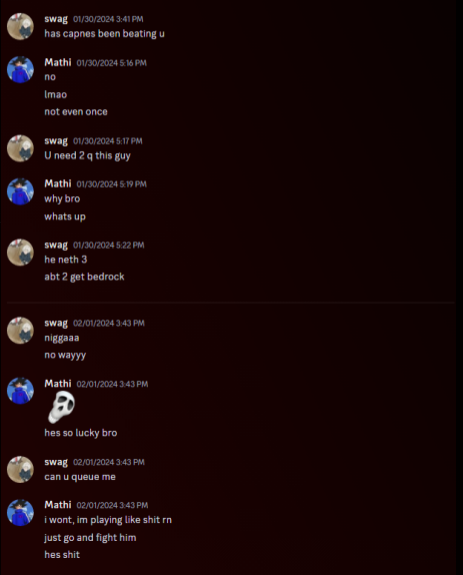Click swag's avatar beside "U need 2 q this guy"

click(x=21, y=148)
